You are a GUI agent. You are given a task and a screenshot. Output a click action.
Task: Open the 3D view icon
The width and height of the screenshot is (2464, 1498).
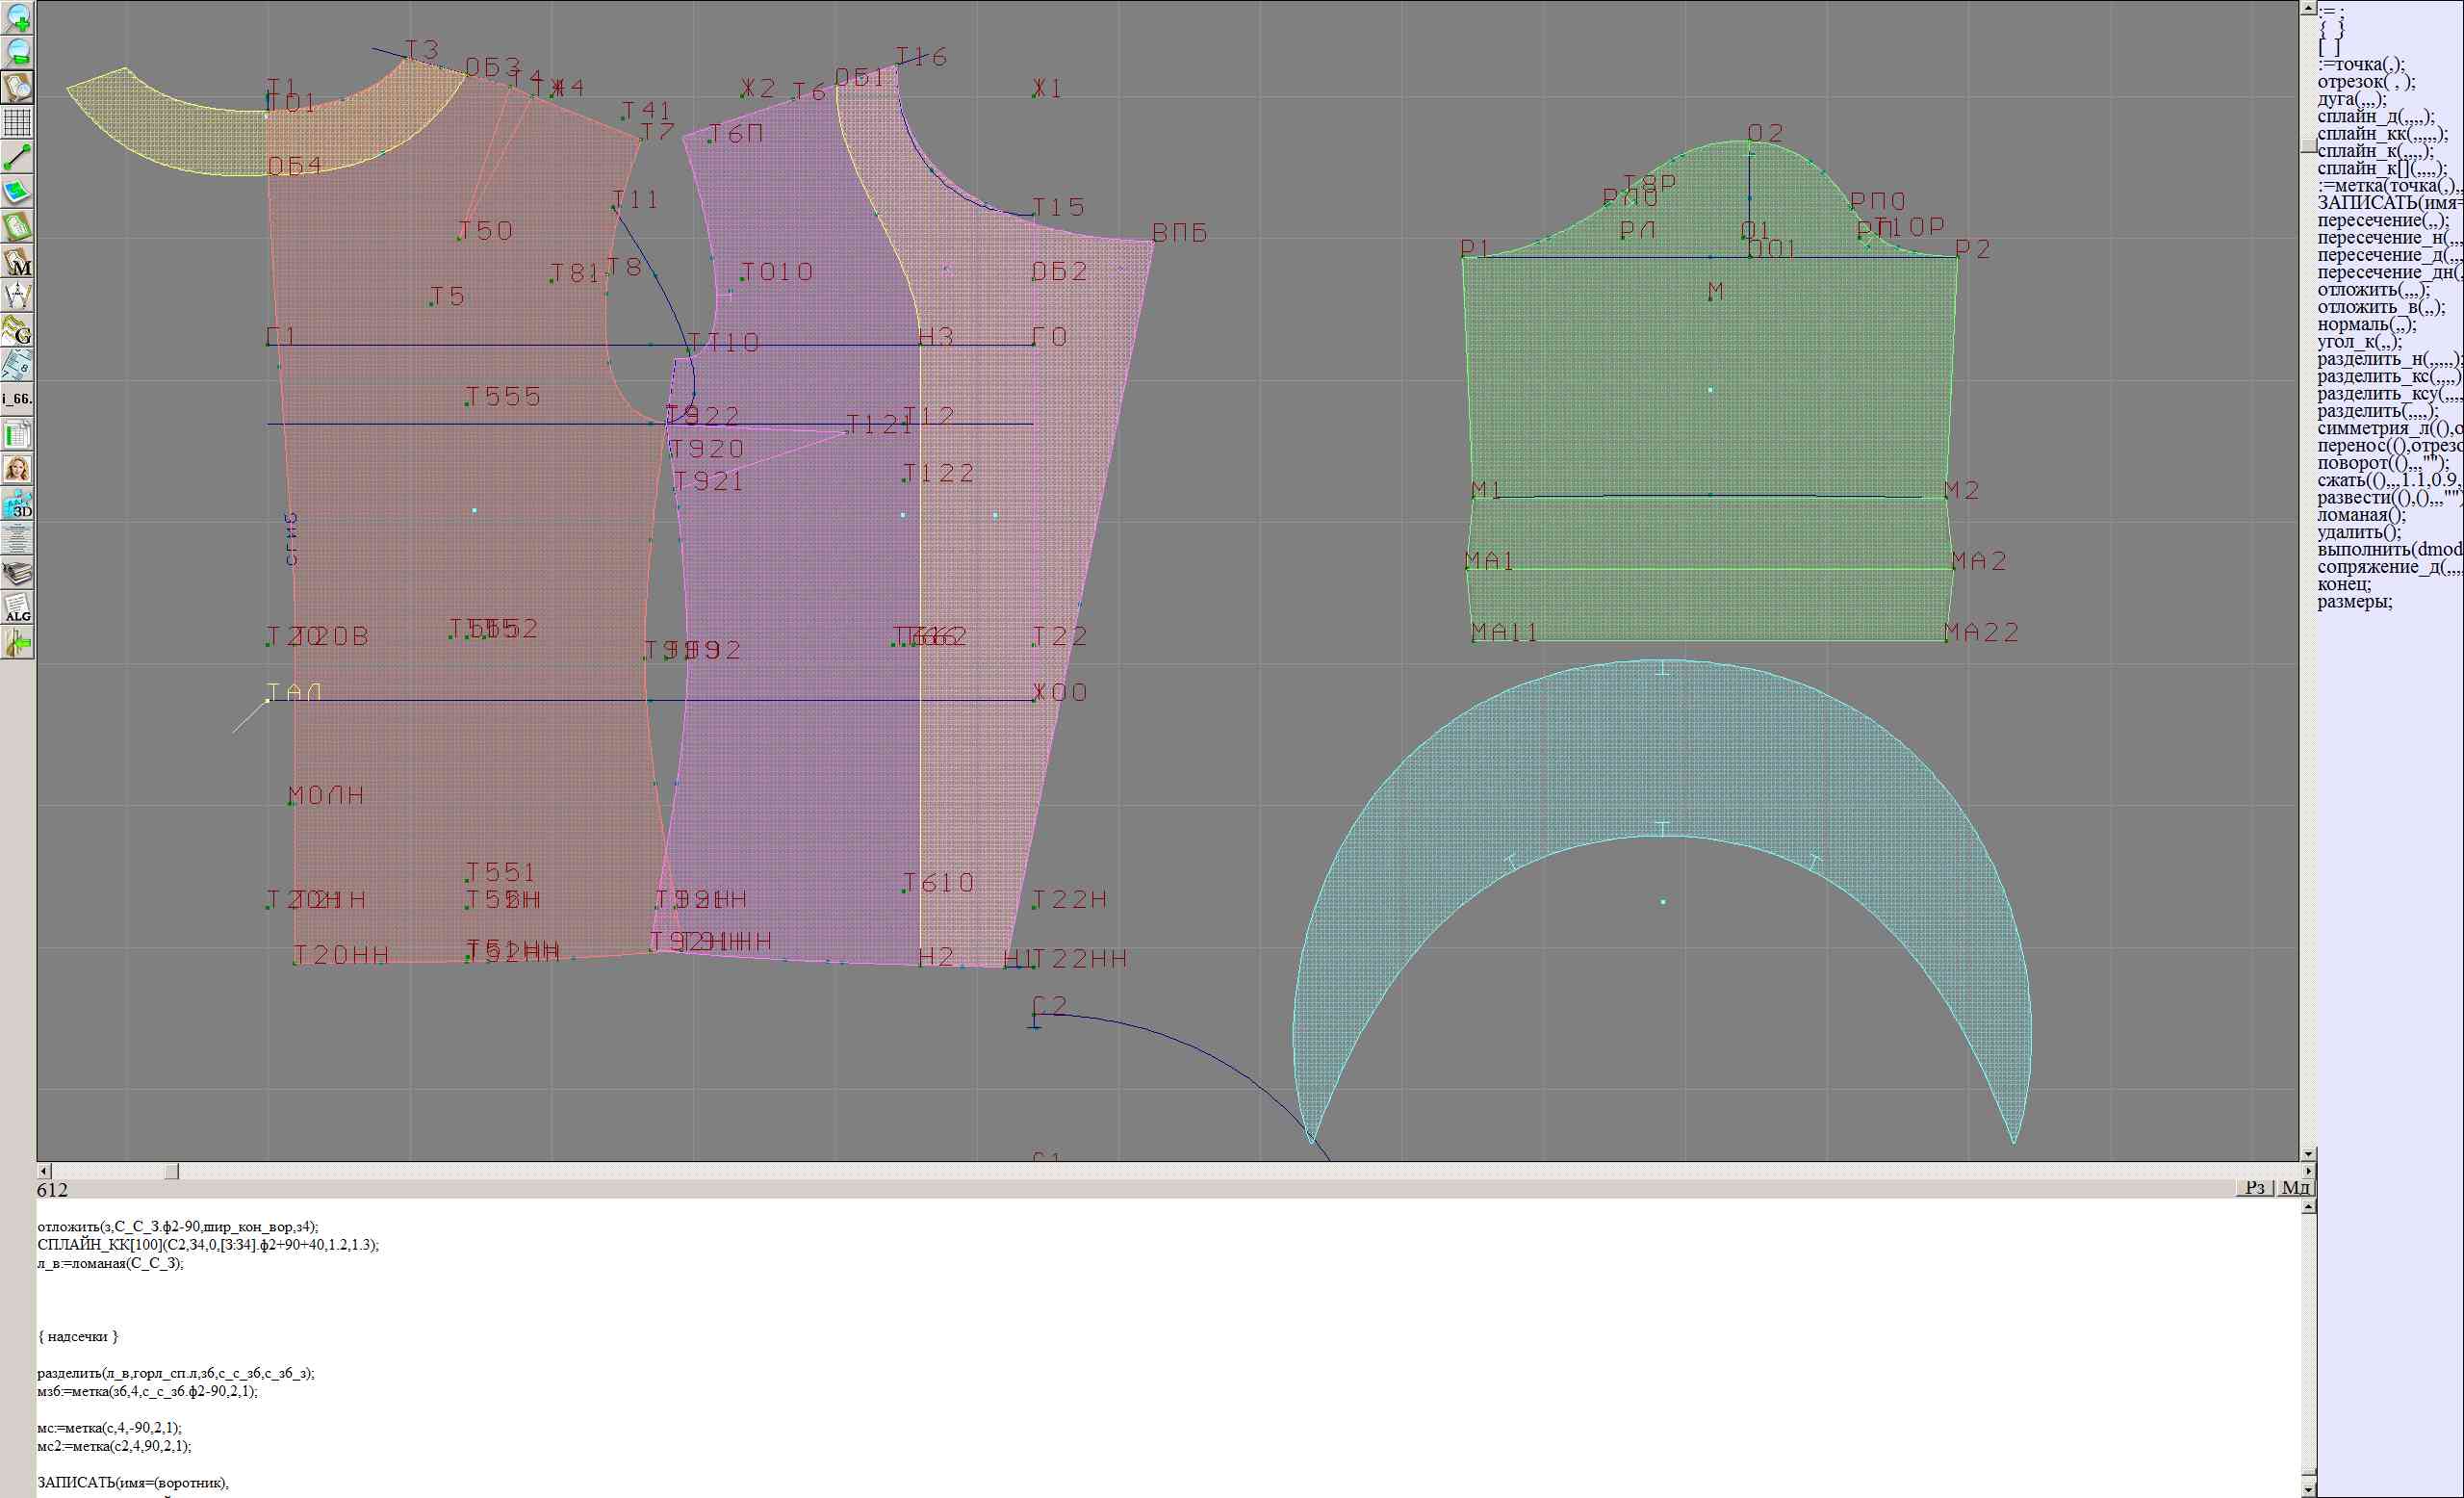[x=18, y=504]
